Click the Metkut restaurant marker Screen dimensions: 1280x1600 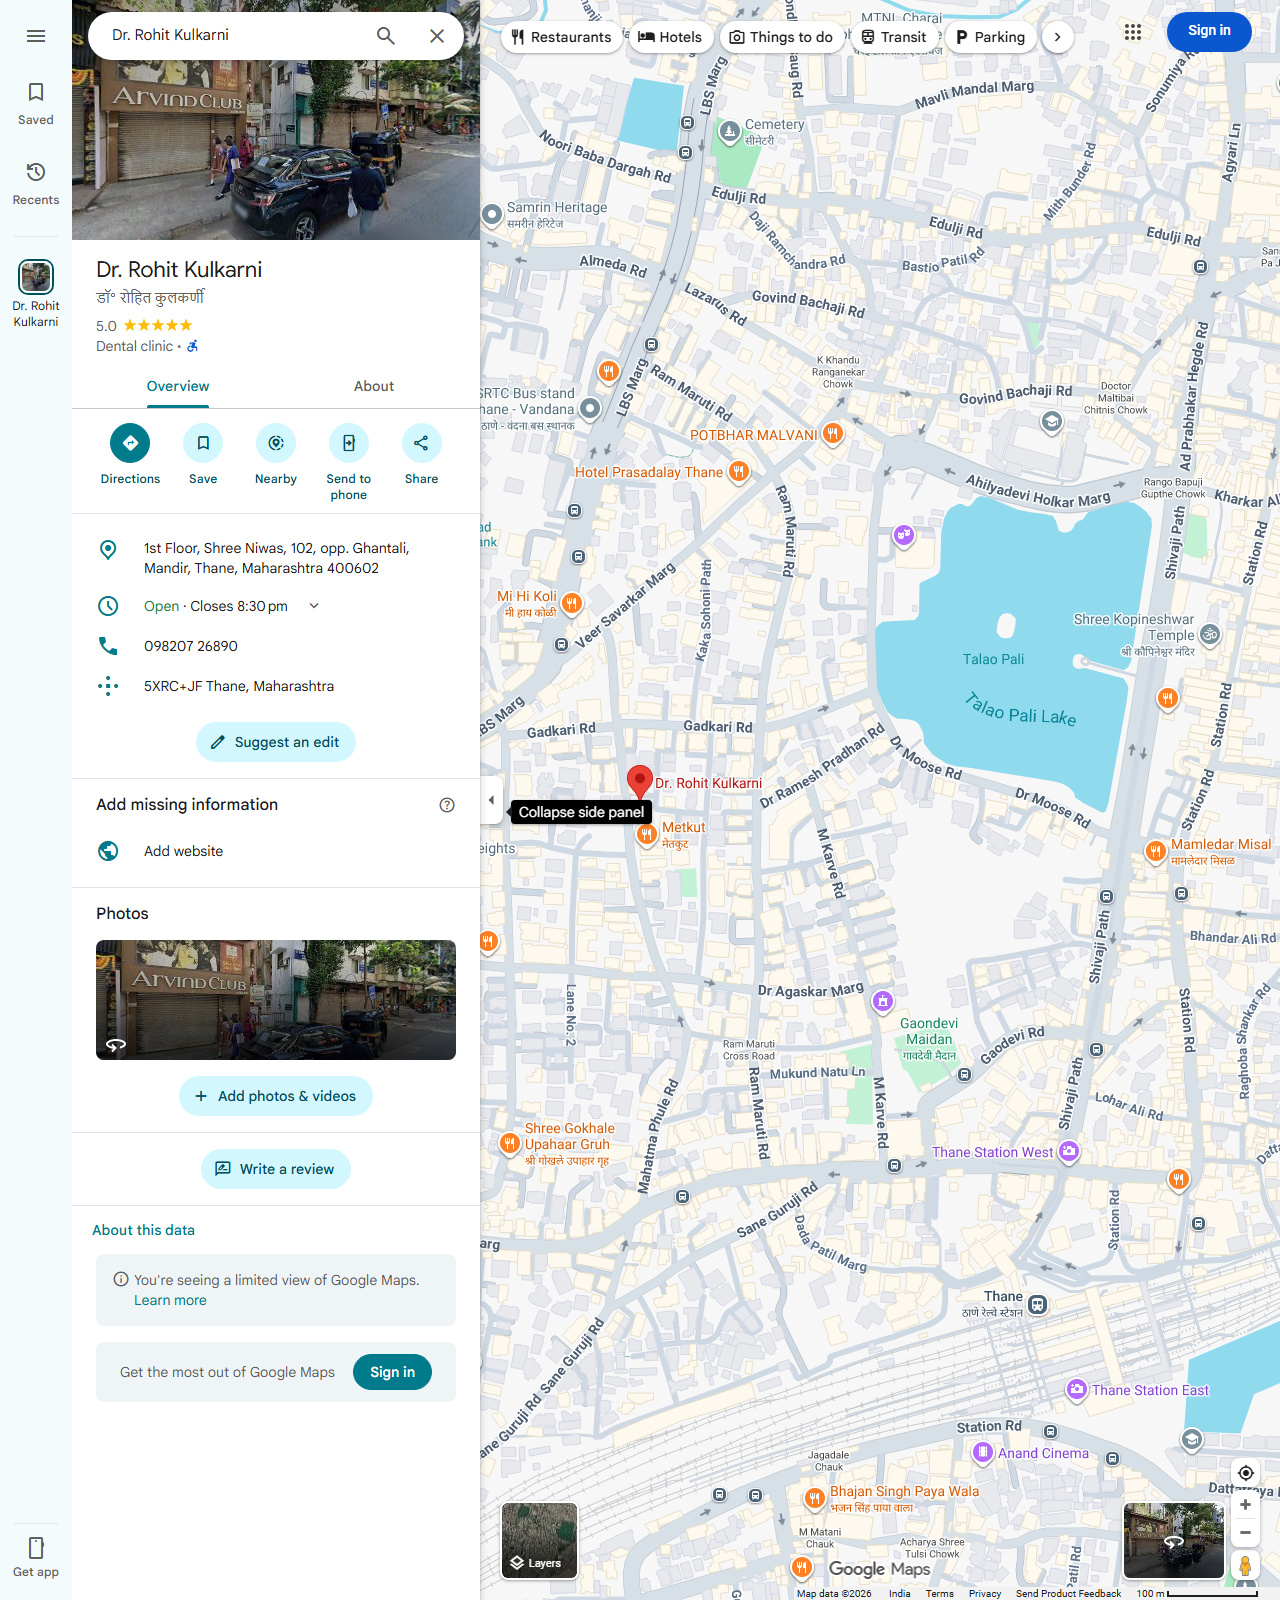648,835
